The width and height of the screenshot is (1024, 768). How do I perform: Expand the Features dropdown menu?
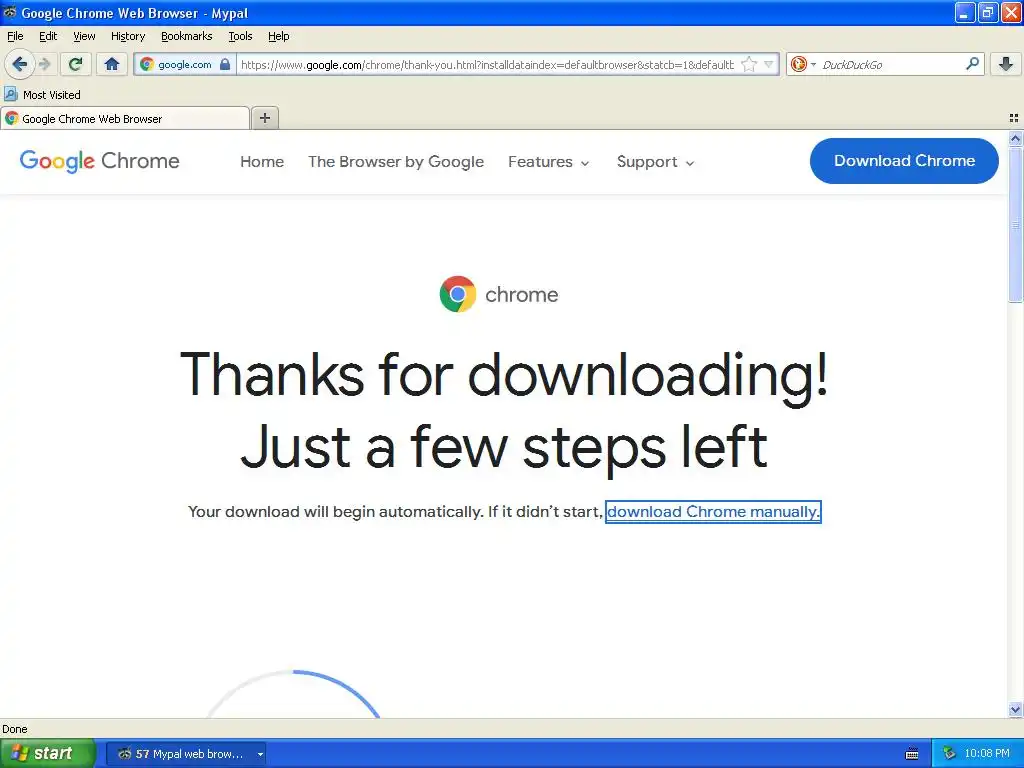pos(549,161)
